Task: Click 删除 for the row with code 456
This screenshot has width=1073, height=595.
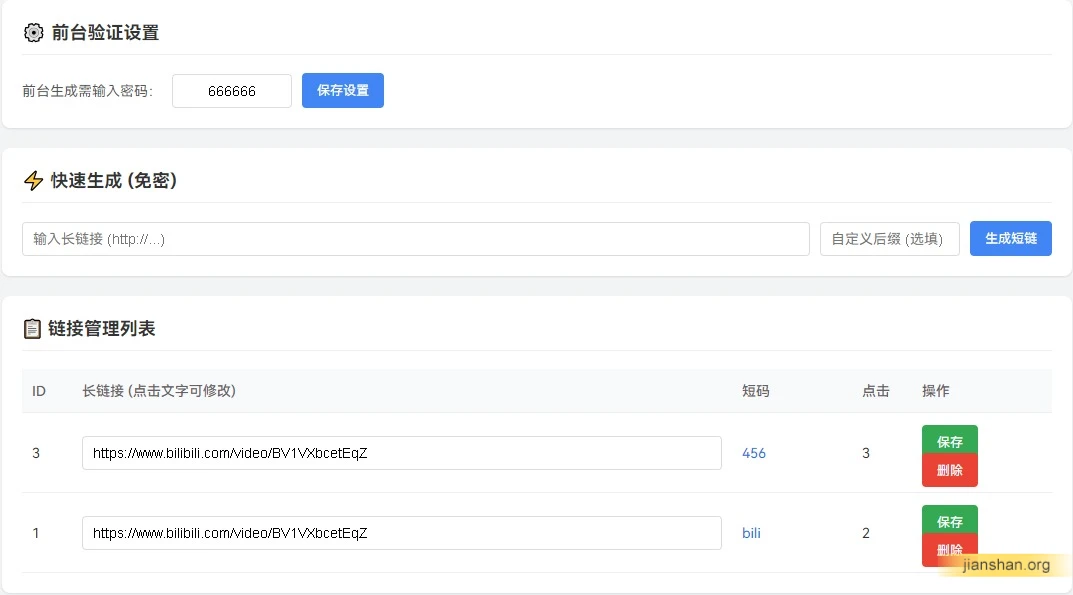Action: click(x=950, y=470)
